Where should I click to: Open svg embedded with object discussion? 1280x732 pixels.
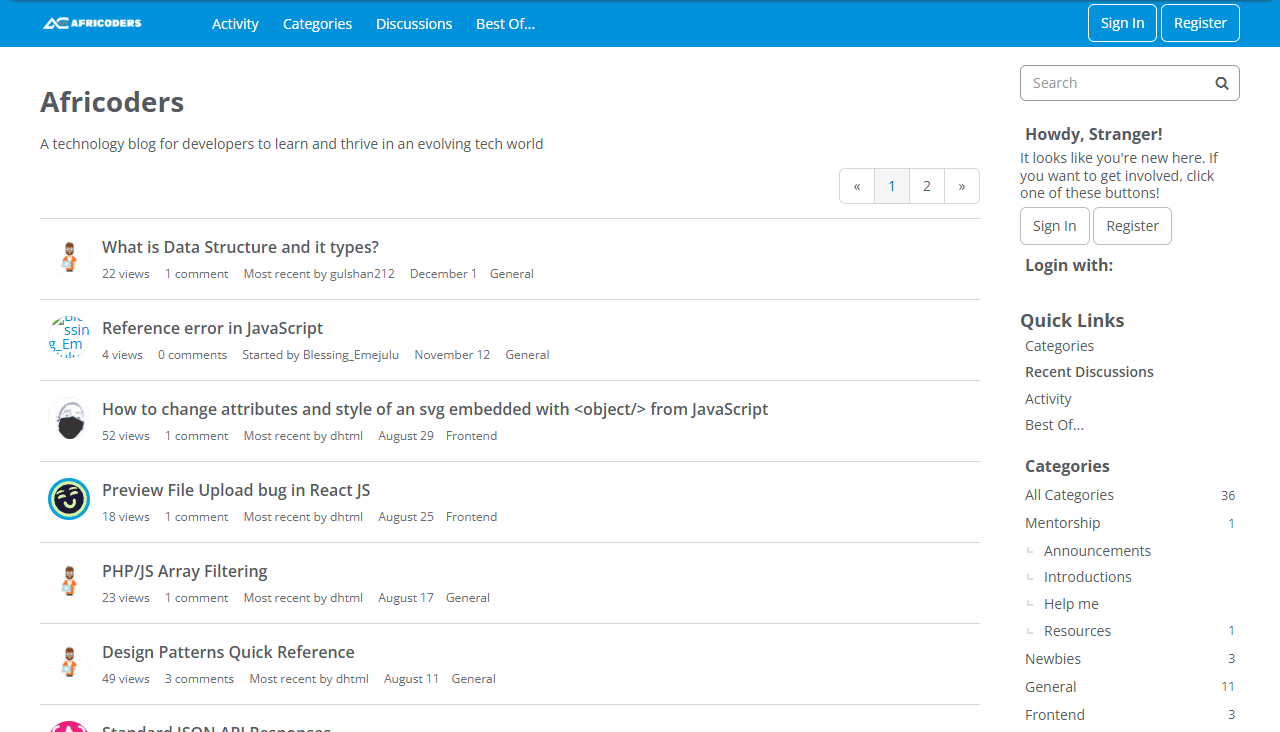(x=435, y=409)
